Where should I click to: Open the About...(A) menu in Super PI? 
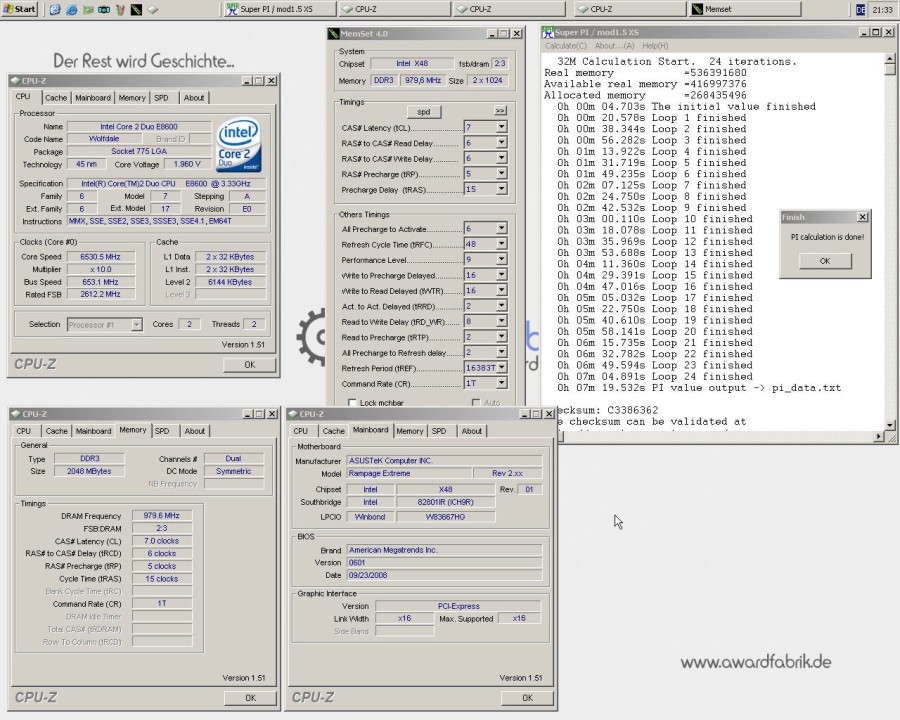point(614,46)
